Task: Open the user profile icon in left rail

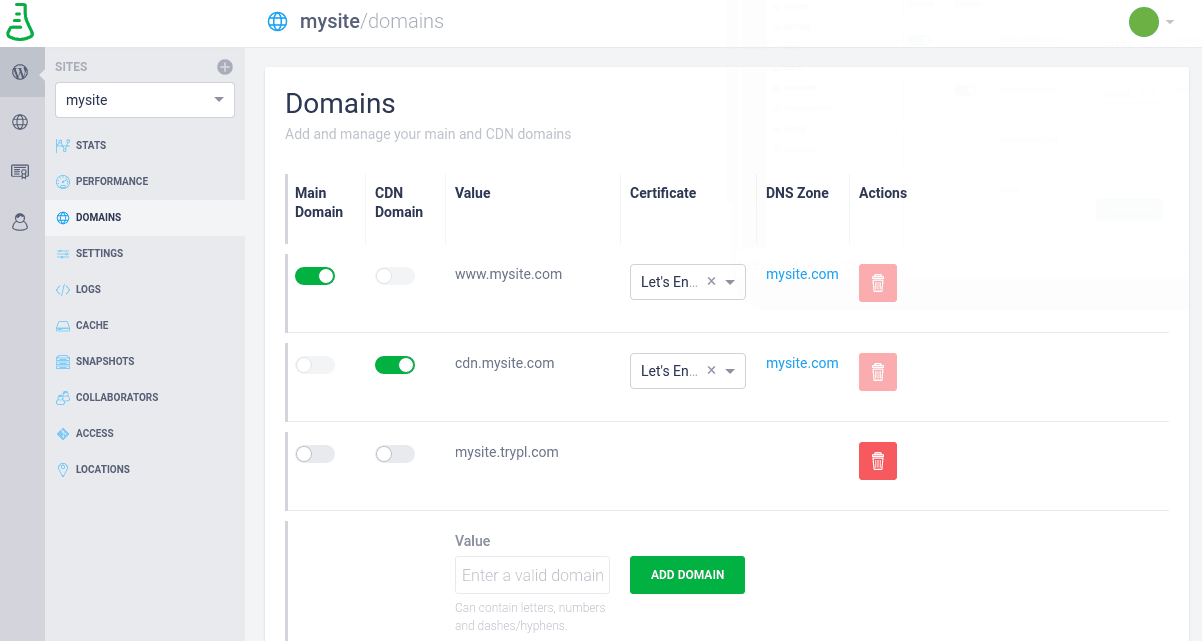Action: tap(20, 222)
